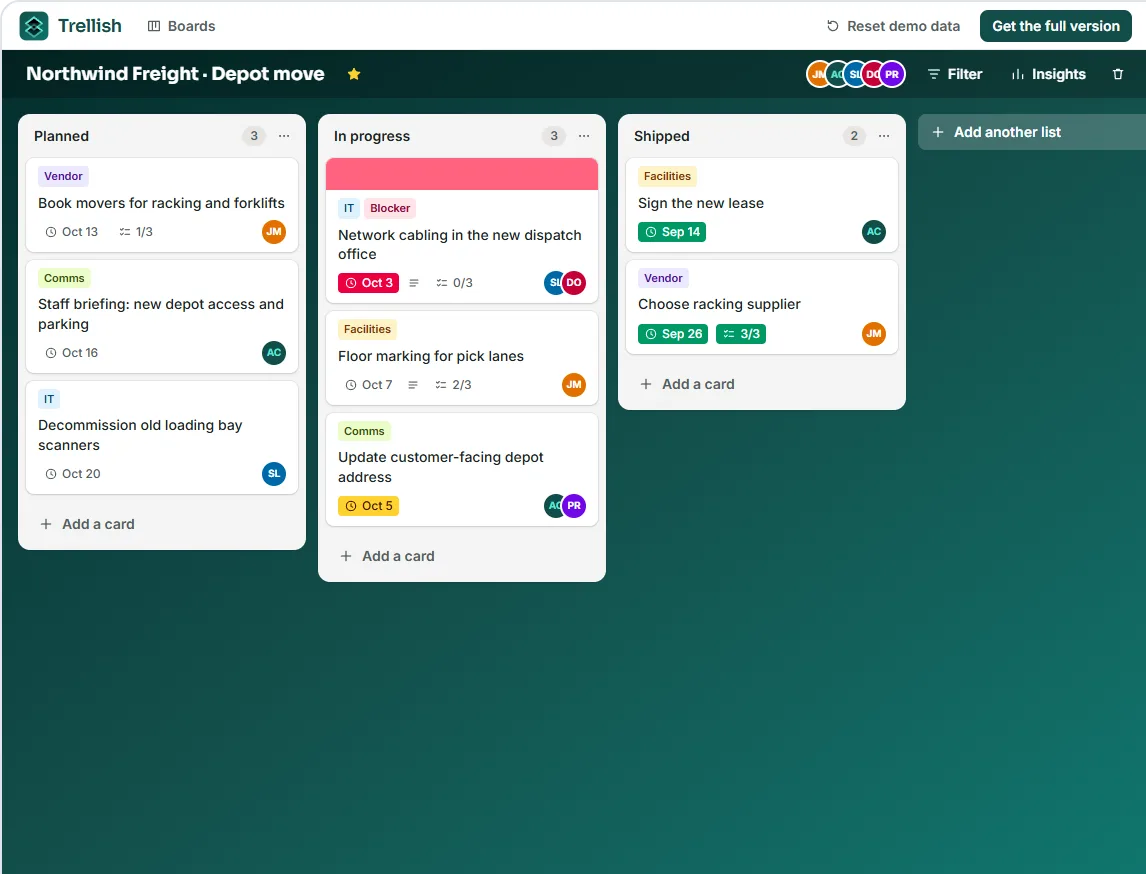Click Add another list
1146x874 pixels.
coord(1031,132)
